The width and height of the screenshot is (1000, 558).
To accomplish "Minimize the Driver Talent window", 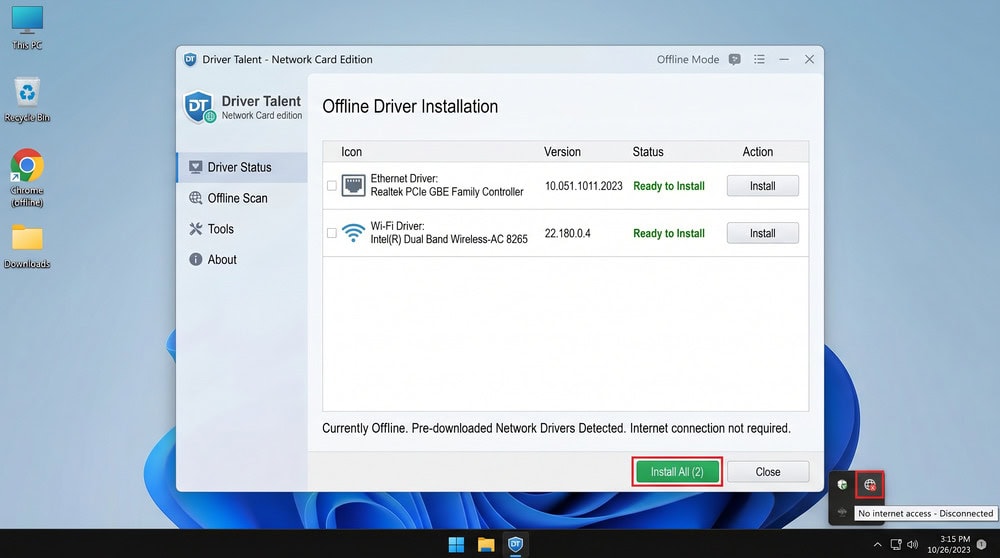I will pyautogui.click(x=784, y=59).
